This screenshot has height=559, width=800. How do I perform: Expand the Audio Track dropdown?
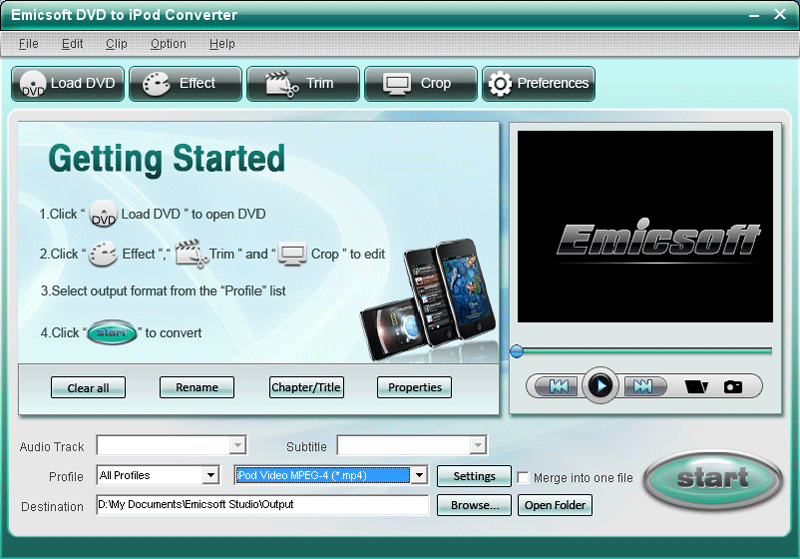(237, 445)
